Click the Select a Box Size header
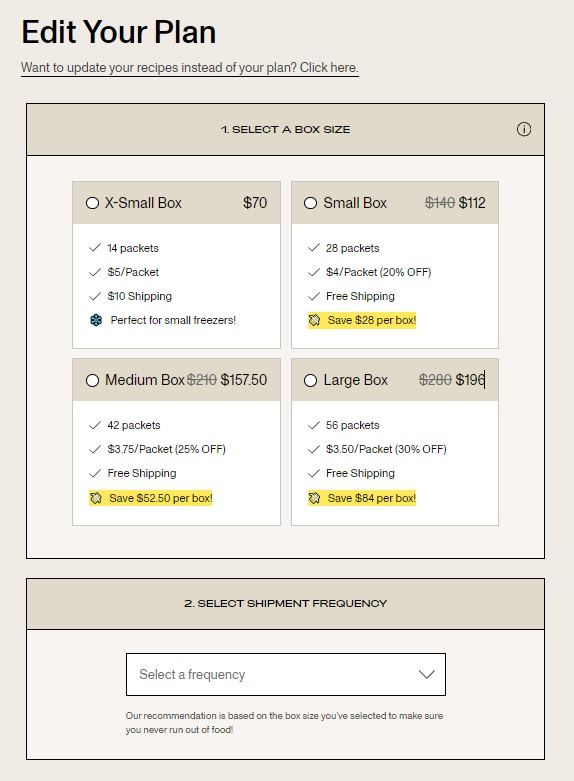The image size is (574, 781). tap(286, 130)
